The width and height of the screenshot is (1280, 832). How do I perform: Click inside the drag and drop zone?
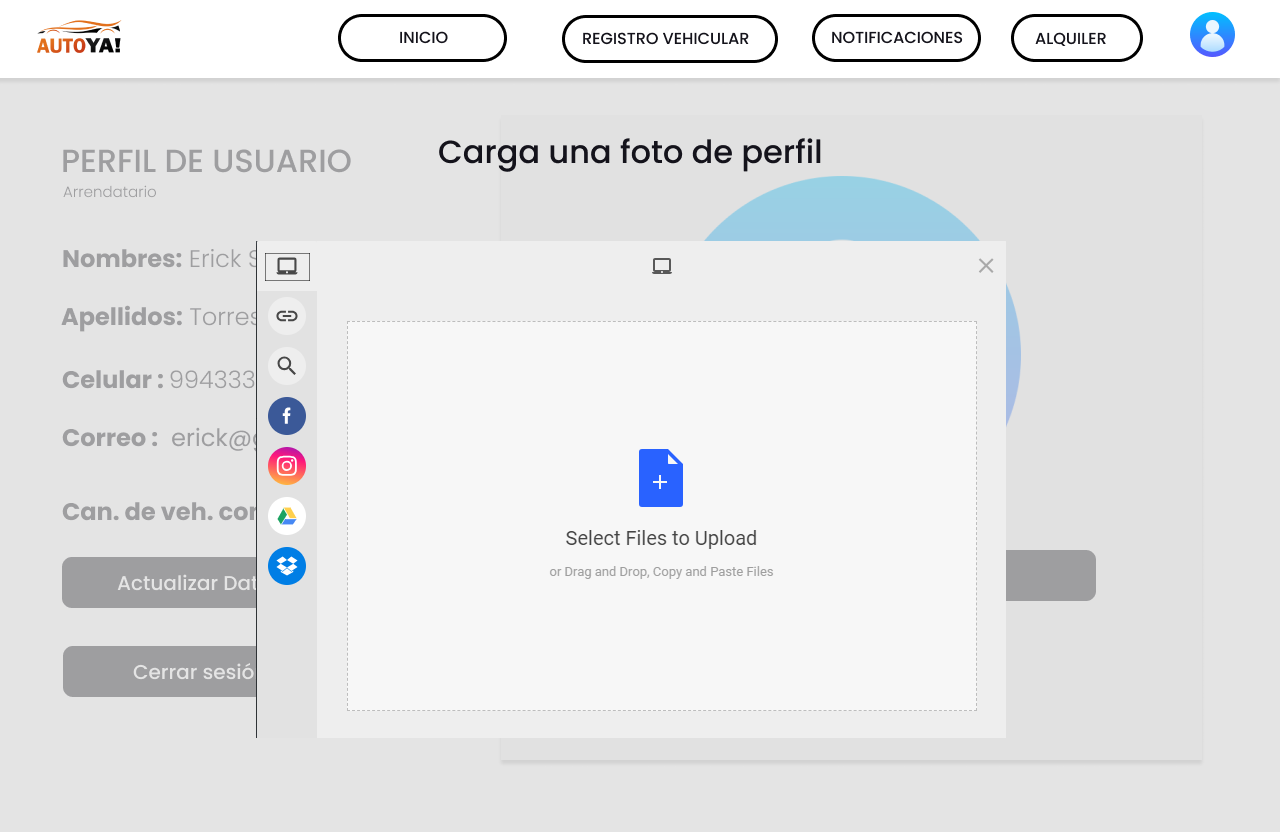point(662,516)
